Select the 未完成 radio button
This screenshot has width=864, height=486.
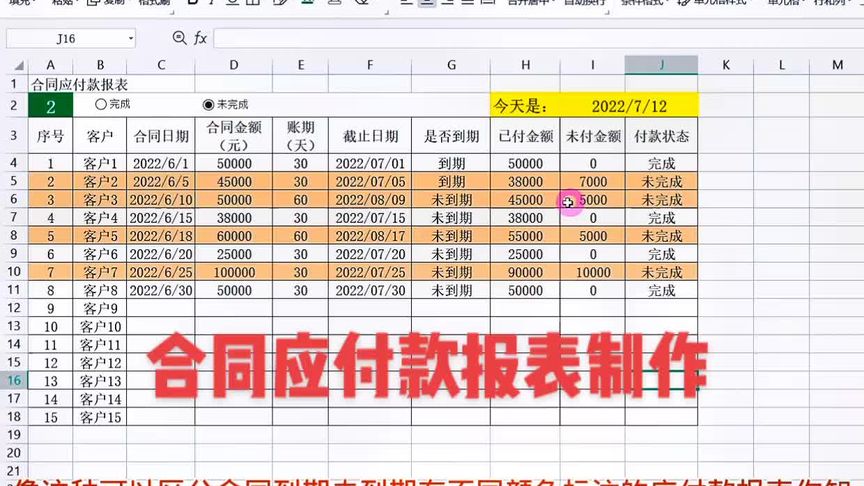coord(208,104)
